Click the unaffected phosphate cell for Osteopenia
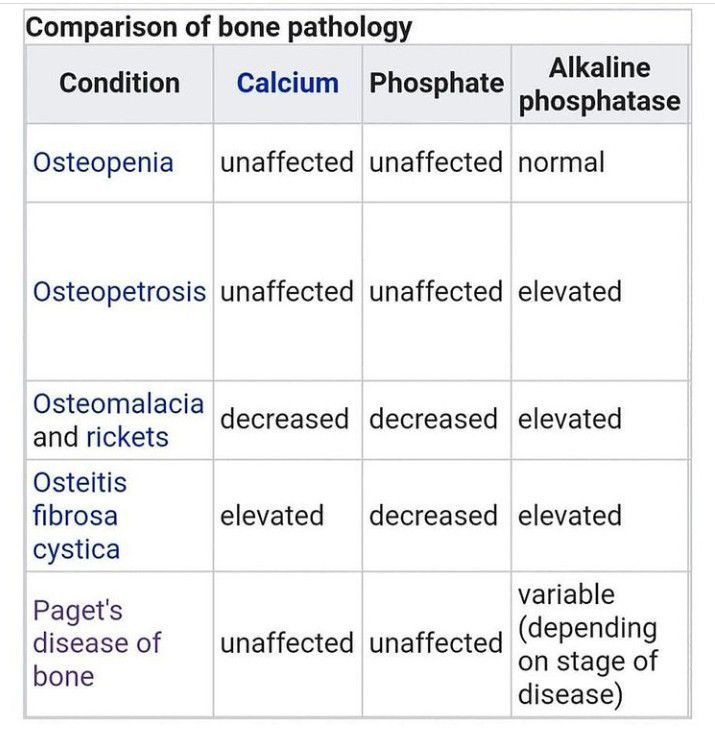 tap(435, 163)
